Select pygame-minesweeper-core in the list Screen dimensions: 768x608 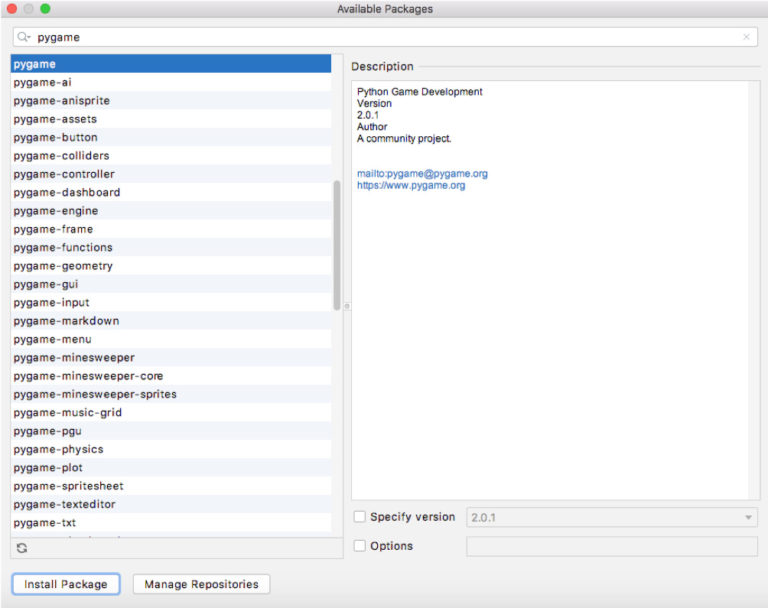tap(88, 376)
